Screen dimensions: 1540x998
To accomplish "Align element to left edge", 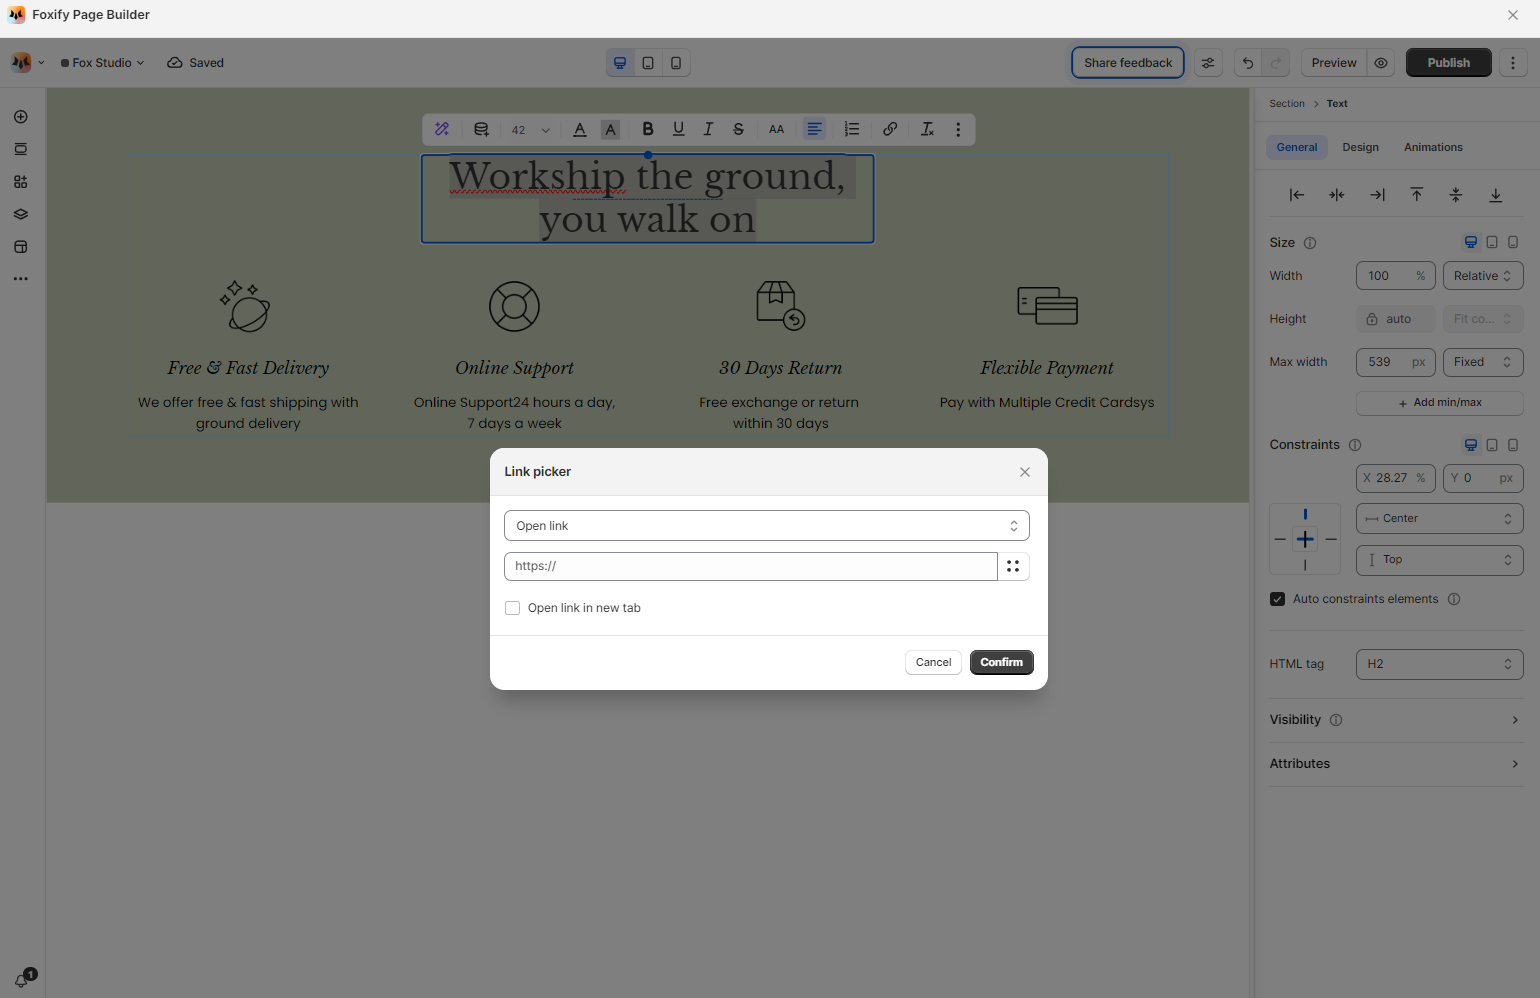I will point(1297,195).
